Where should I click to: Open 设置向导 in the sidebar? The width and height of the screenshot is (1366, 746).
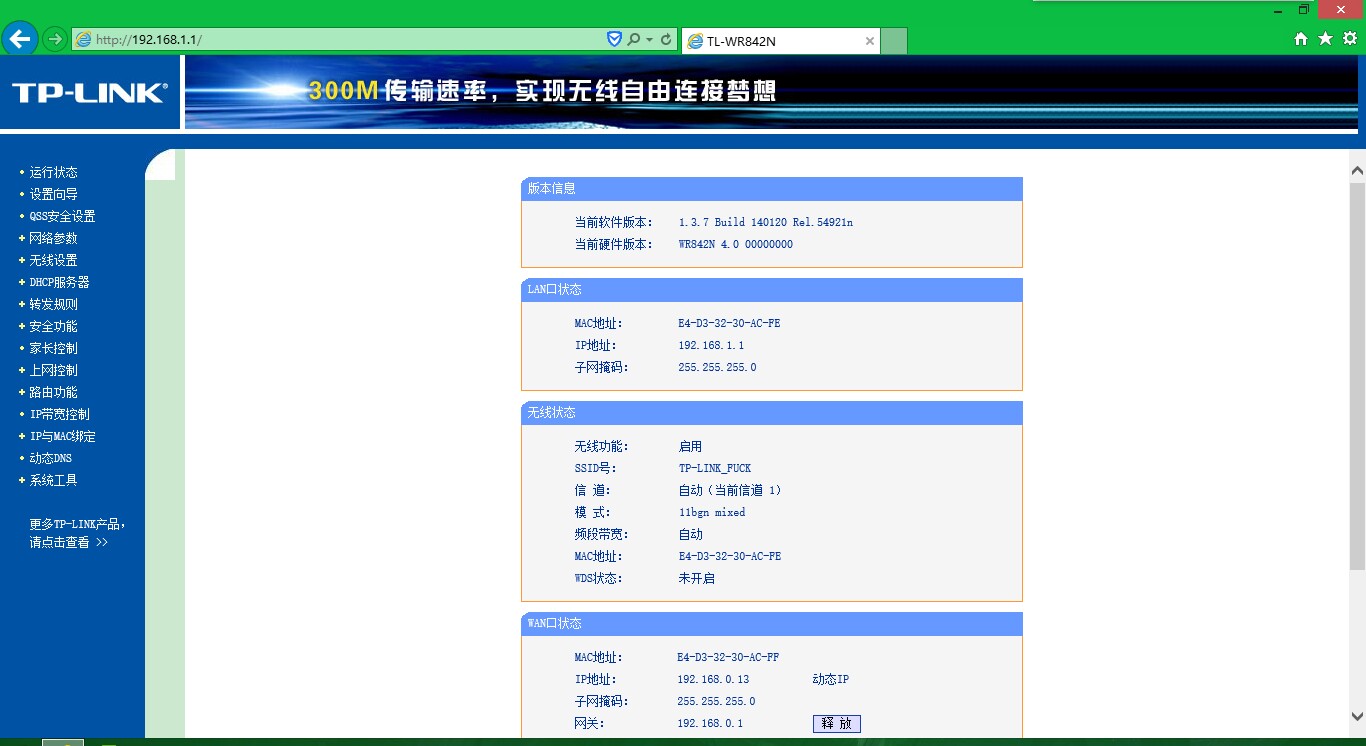[x=53, y=194]
